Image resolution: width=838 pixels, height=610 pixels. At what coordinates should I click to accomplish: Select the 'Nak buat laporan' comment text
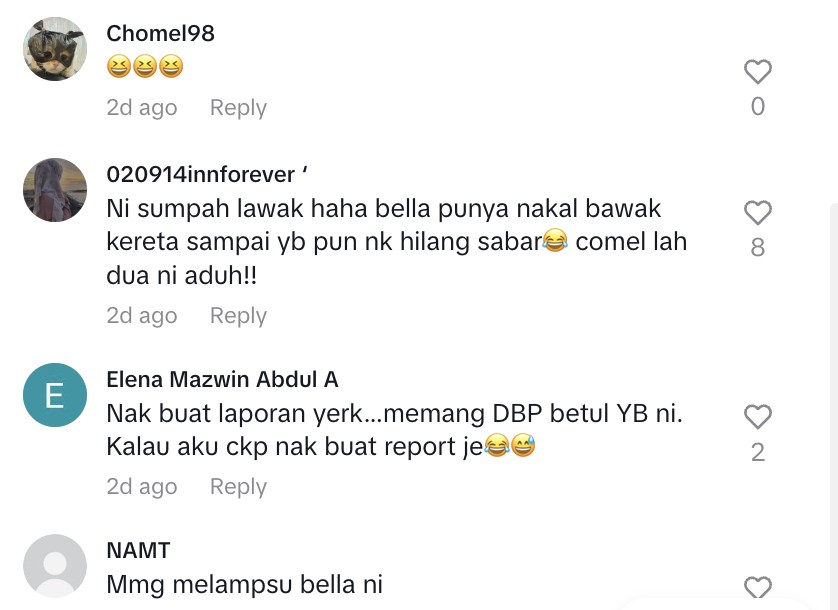click(x=394, y=430)
